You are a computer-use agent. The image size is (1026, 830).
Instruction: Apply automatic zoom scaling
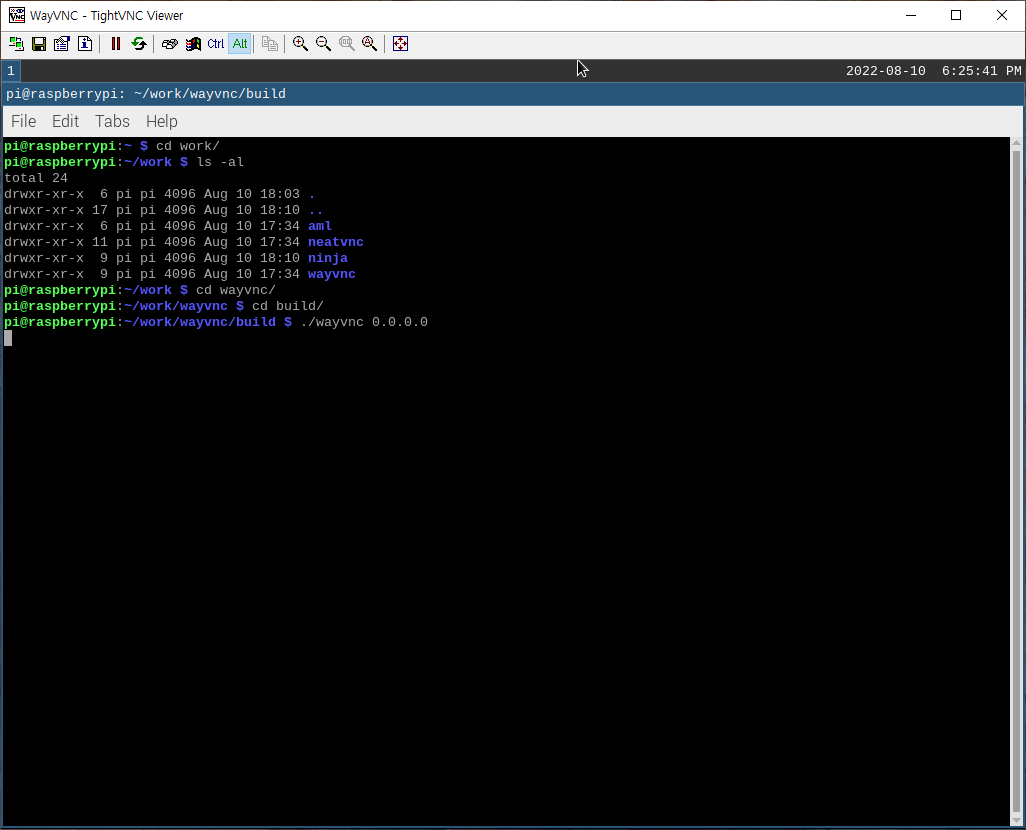[x=370, y=44]
